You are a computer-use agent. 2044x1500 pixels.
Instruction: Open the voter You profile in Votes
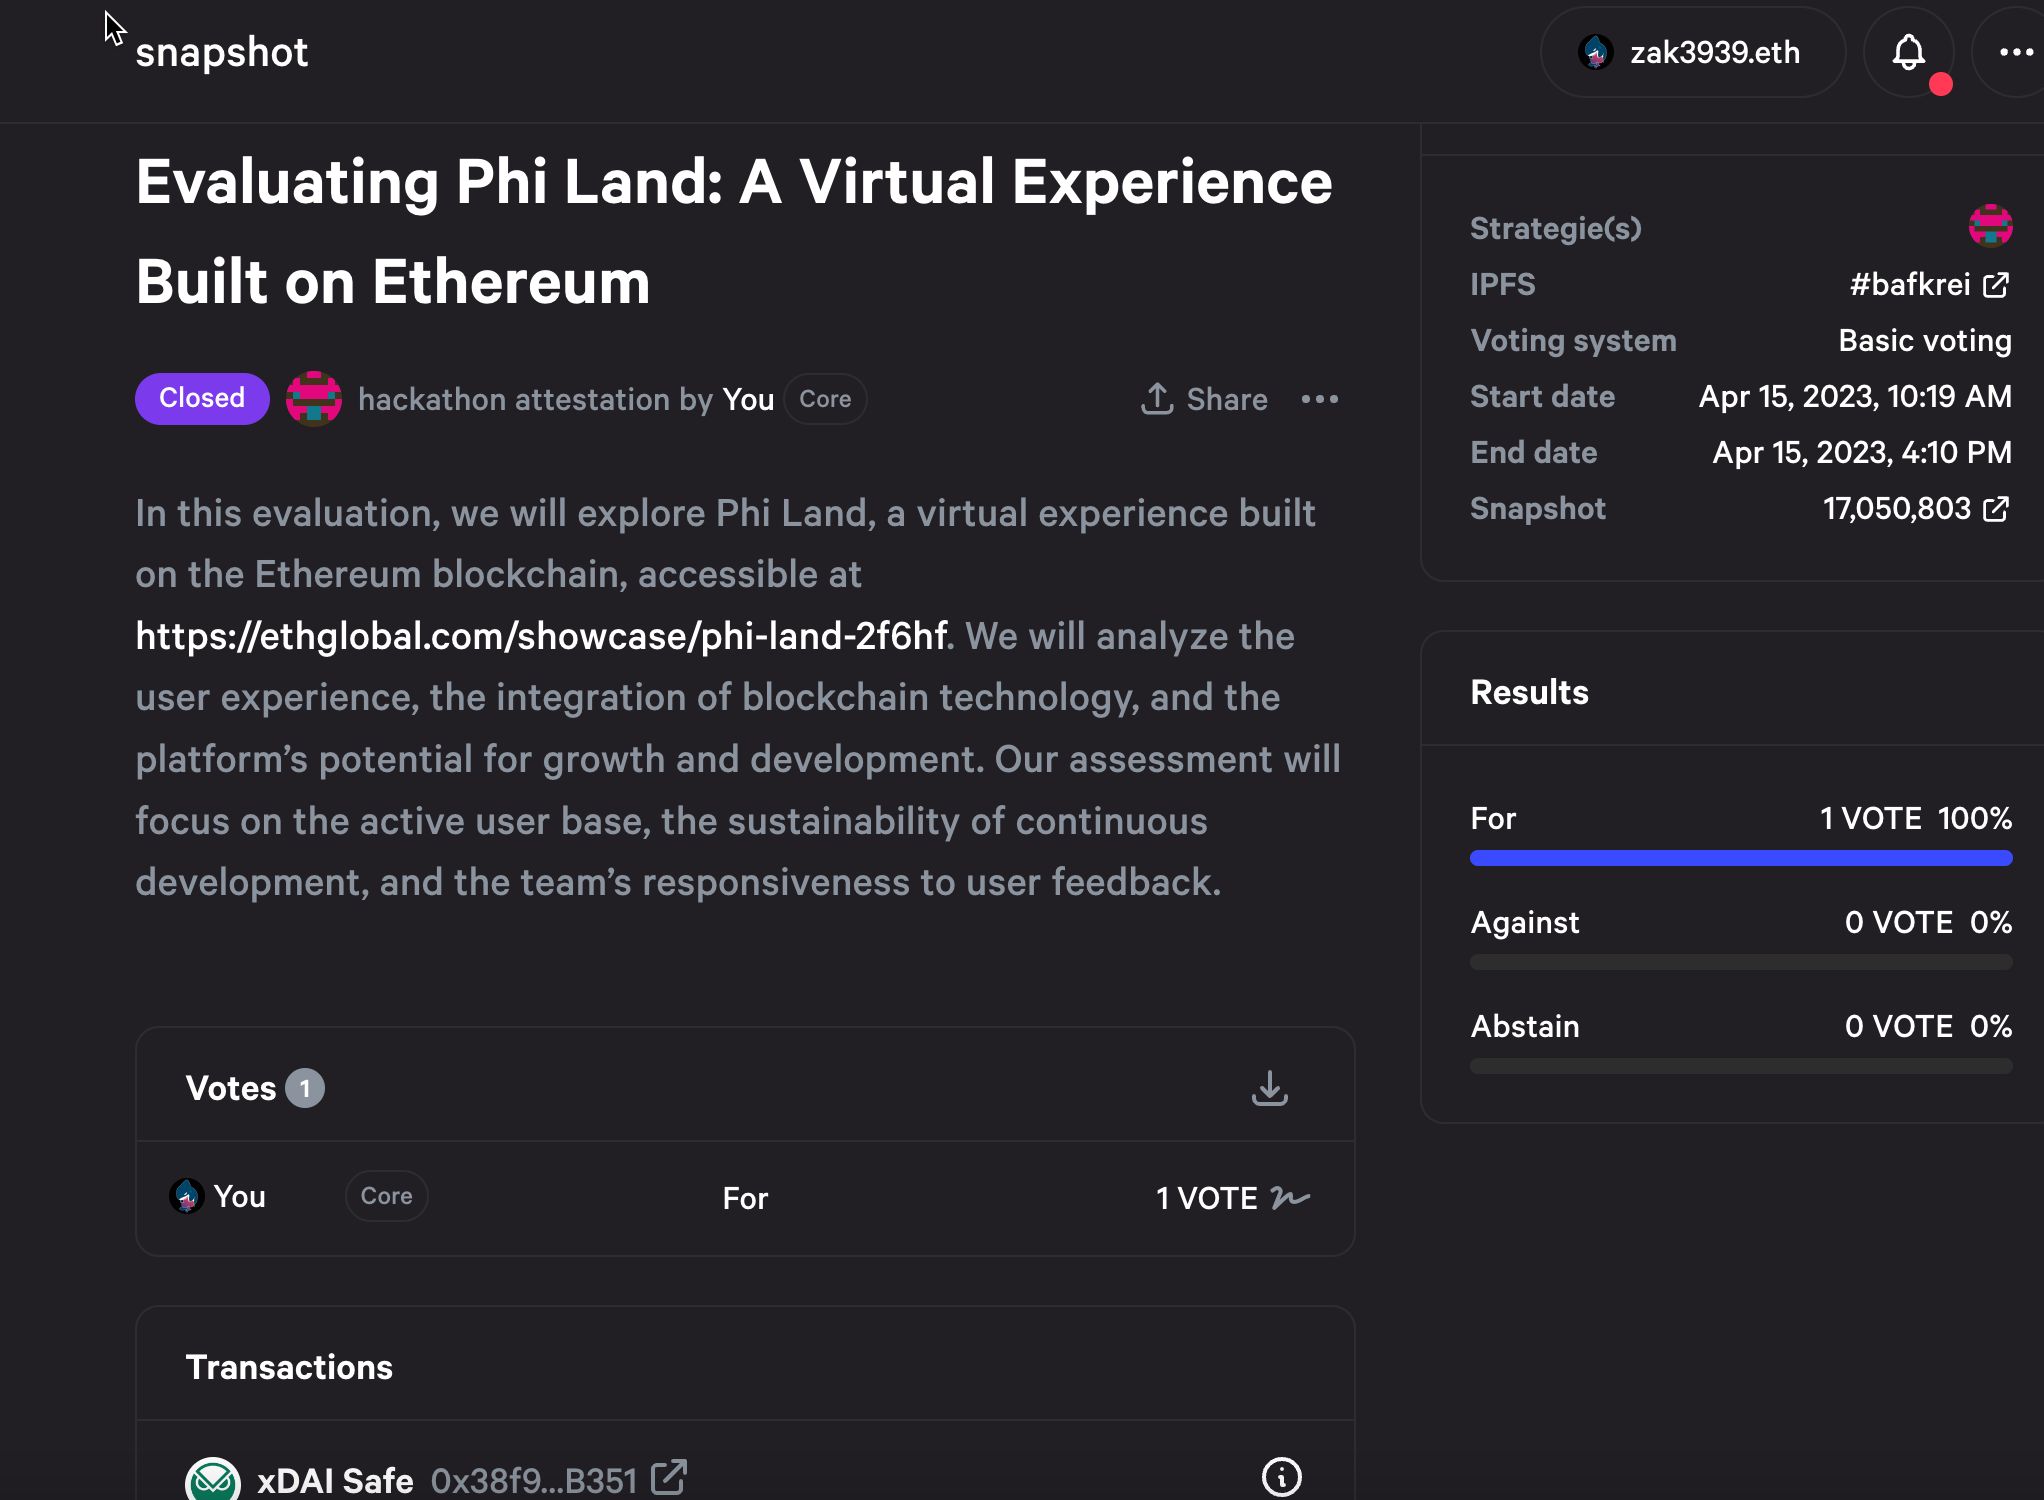239,1196
